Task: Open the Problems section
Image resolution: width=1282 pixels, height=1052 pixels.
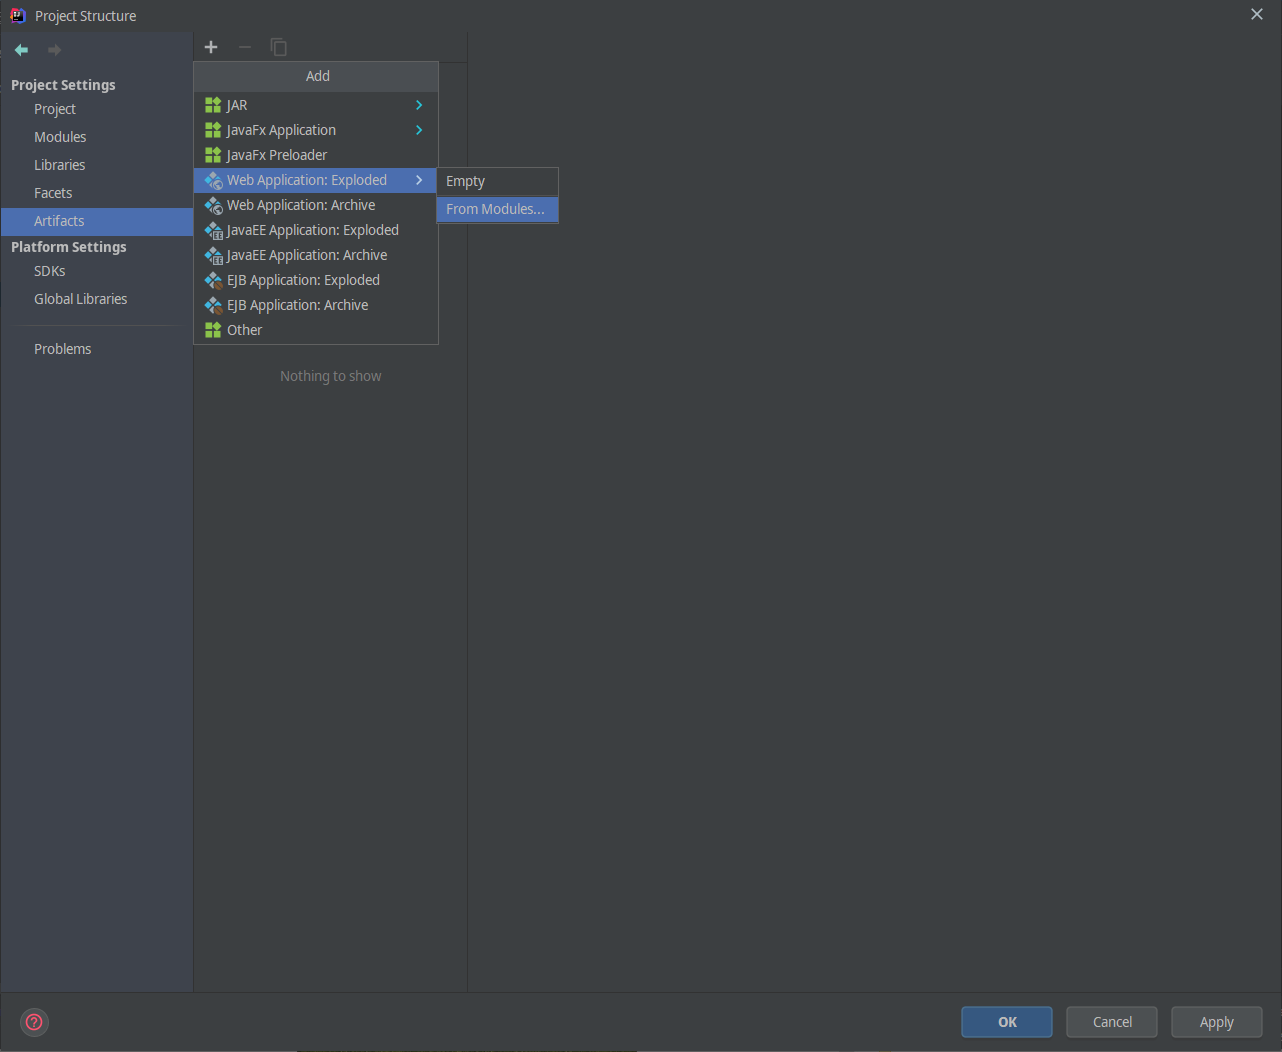Action: coord(97,349)
